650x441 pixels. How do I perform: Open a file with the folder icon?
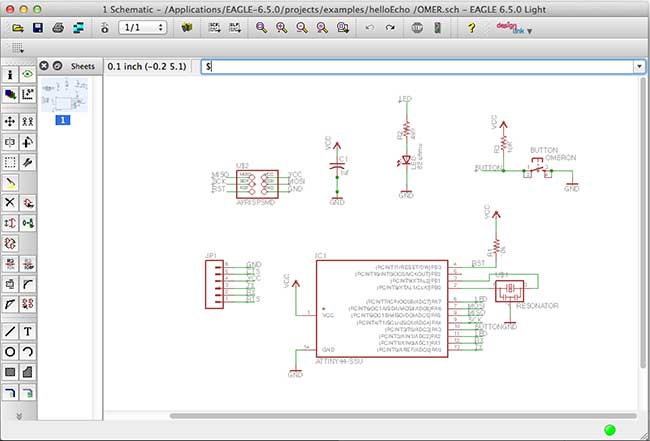[x=17, y=28]
